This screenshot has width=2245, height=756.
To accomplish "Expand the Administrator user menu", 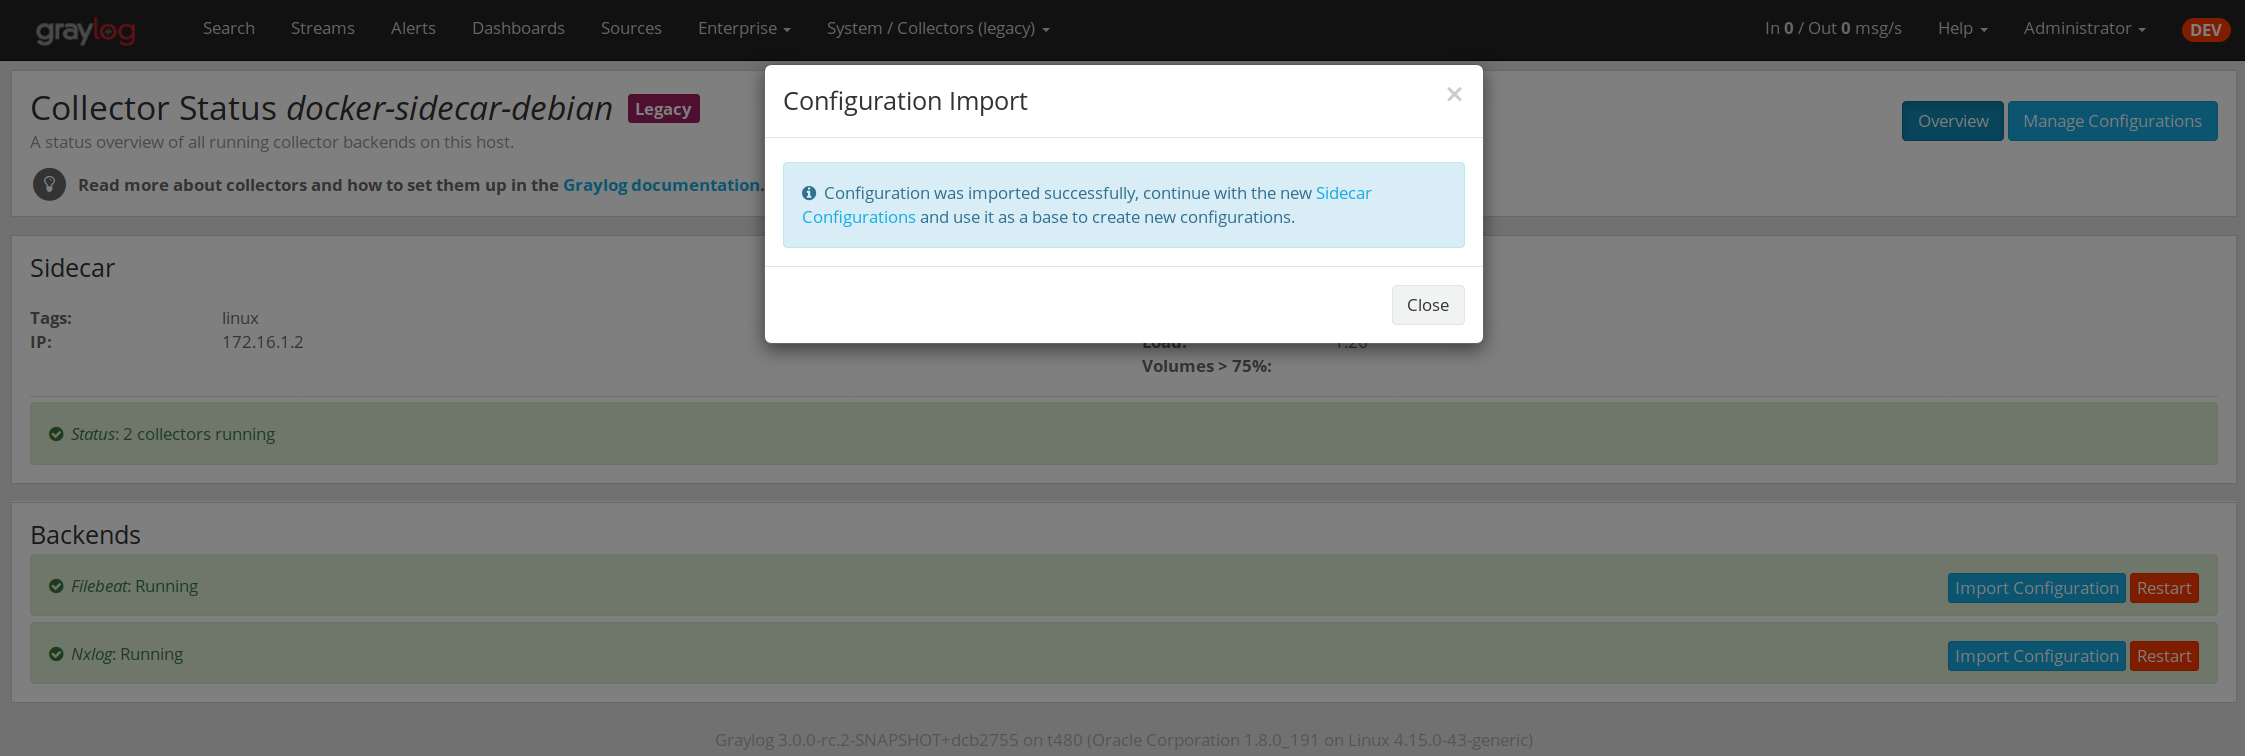I will click(x=2084, y=28).
